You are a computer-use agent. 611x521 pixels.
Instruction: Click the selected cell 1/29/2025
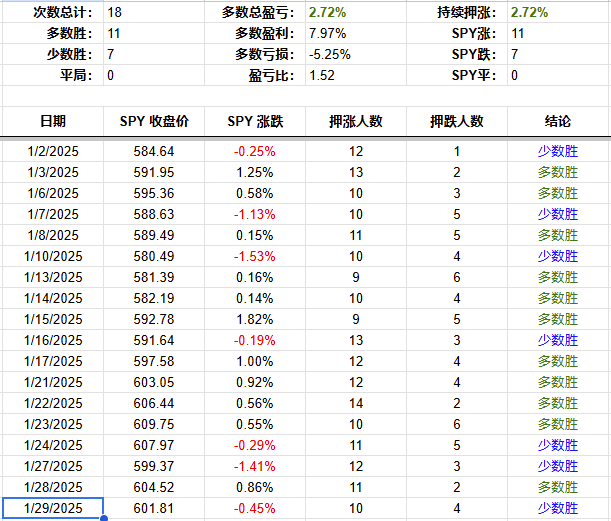pos(53,509)
